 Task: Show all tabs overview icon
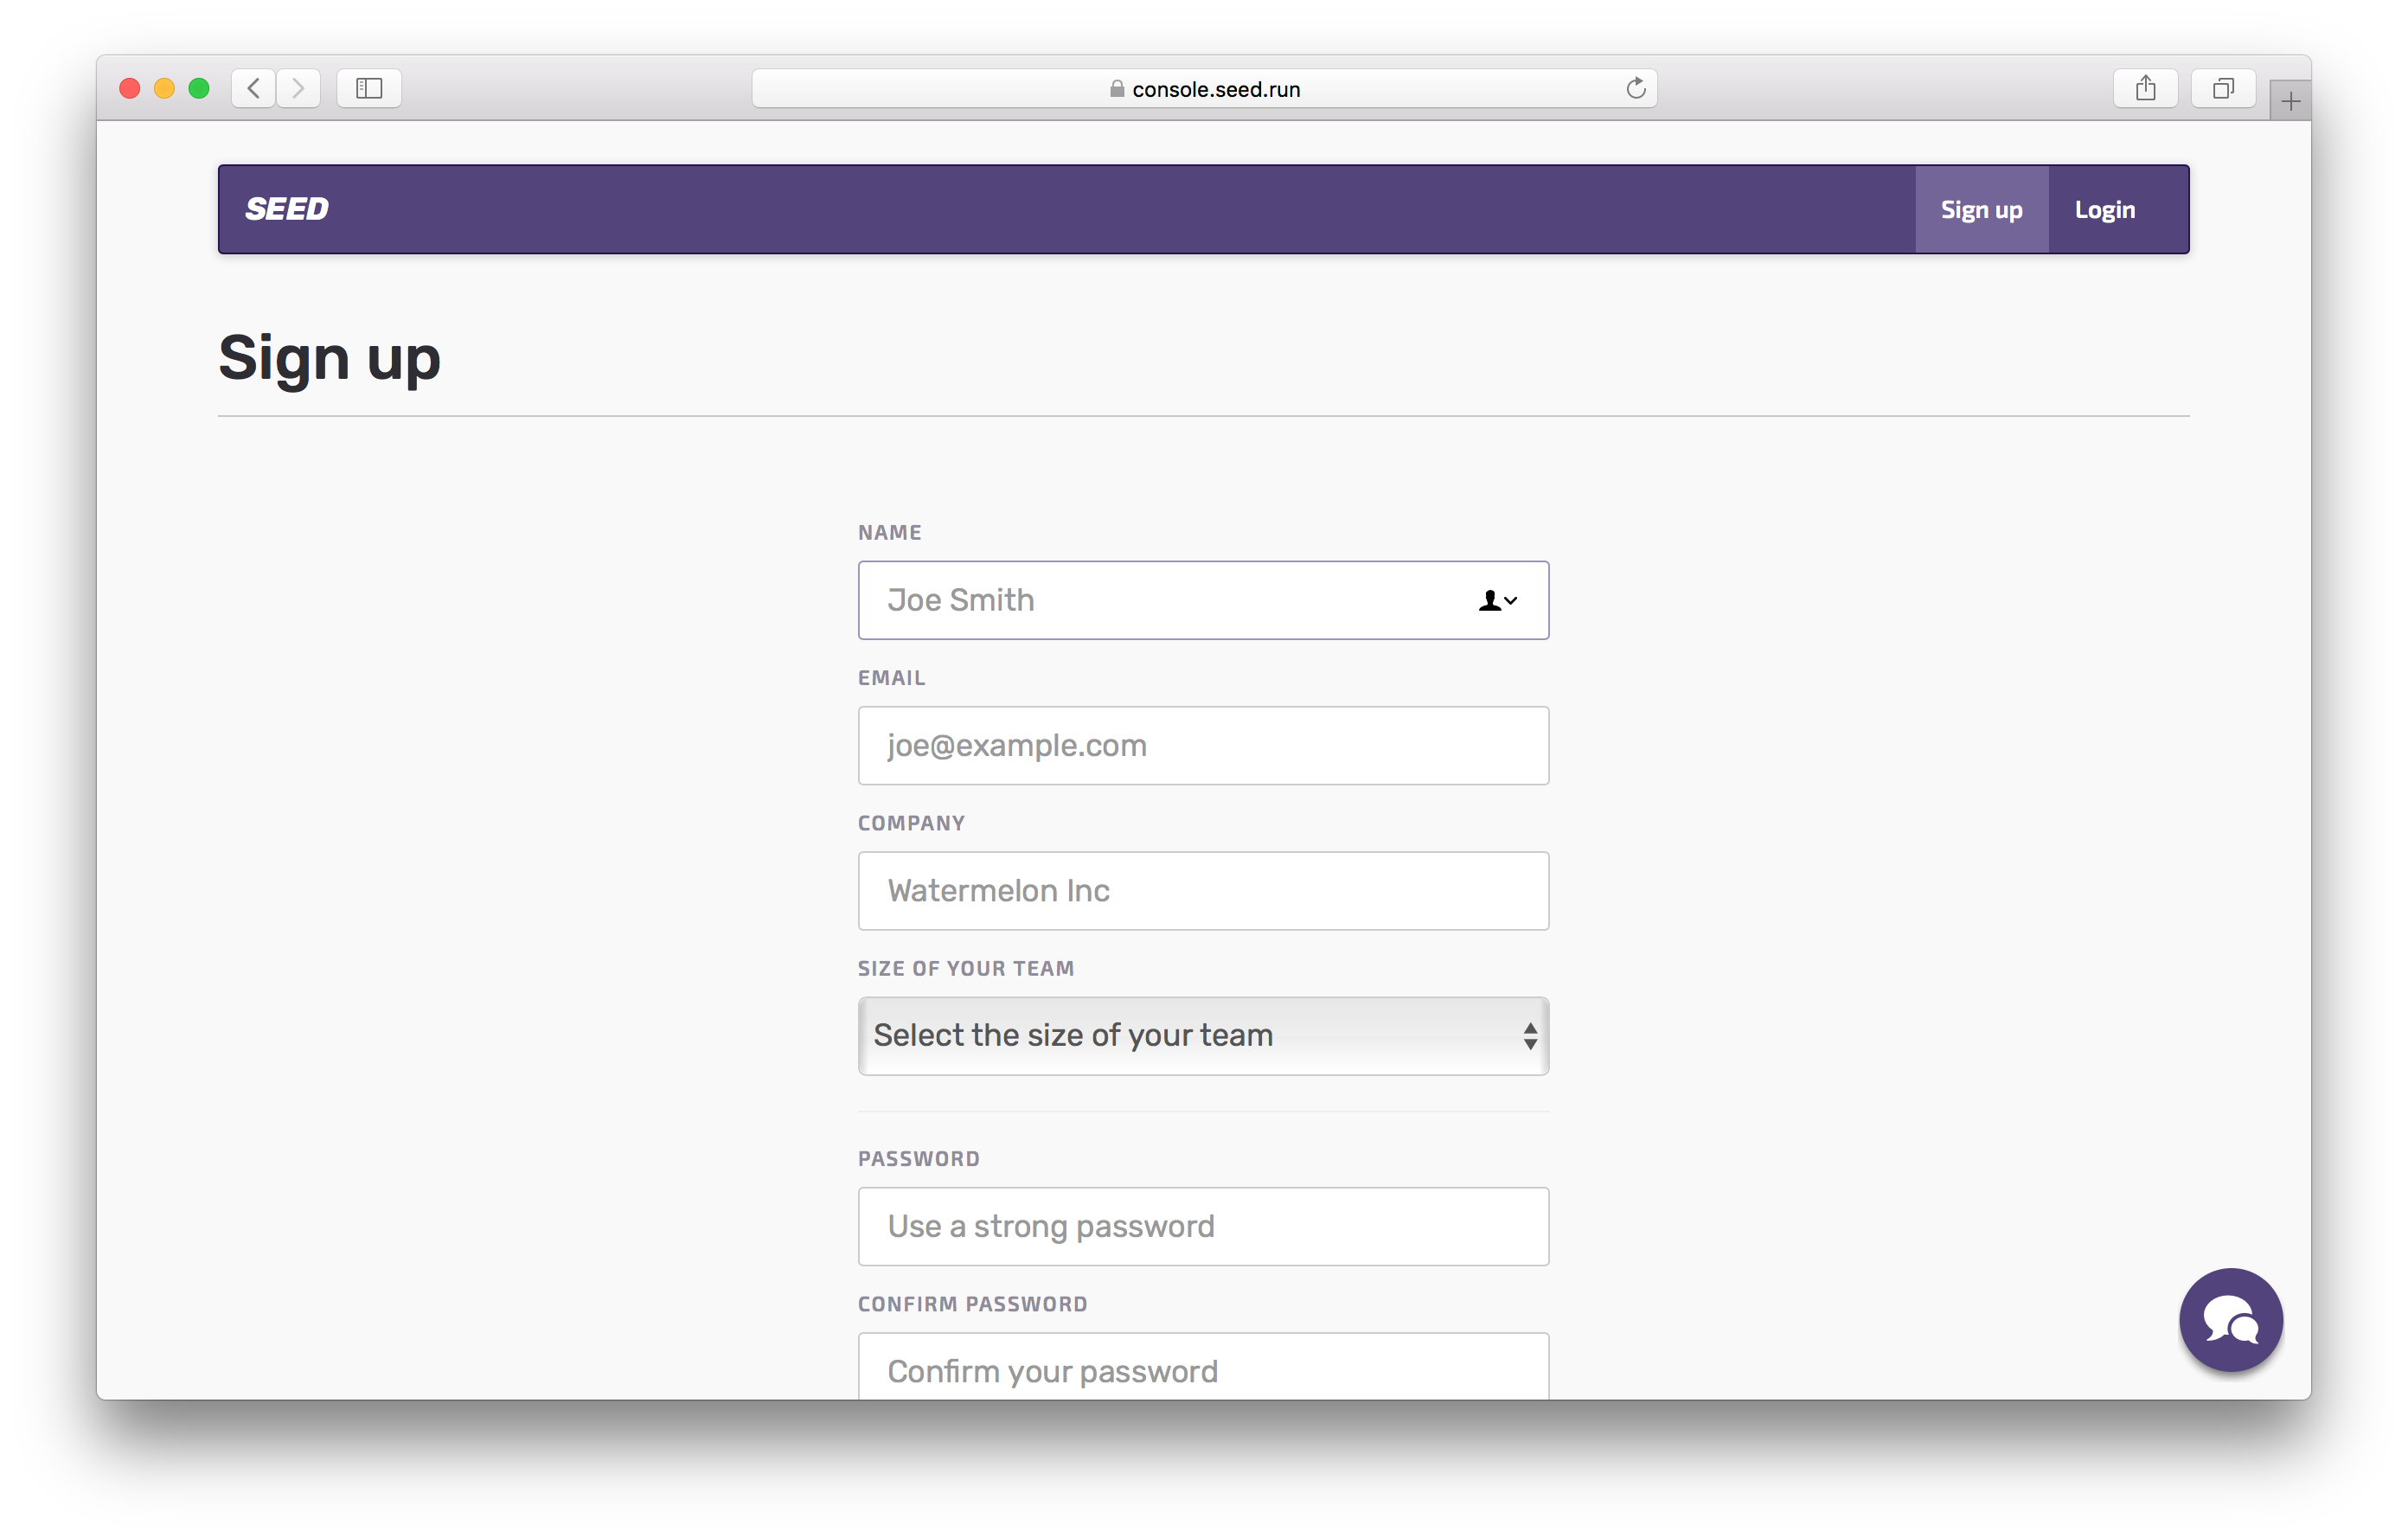pos(2222,88)
